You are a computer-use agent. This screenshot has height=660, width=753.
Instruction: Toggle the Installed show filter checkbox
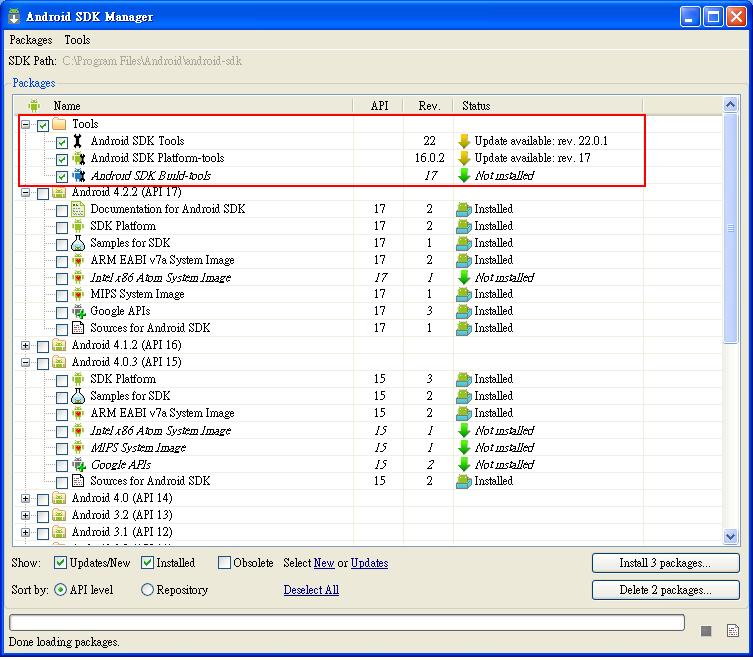147,562
